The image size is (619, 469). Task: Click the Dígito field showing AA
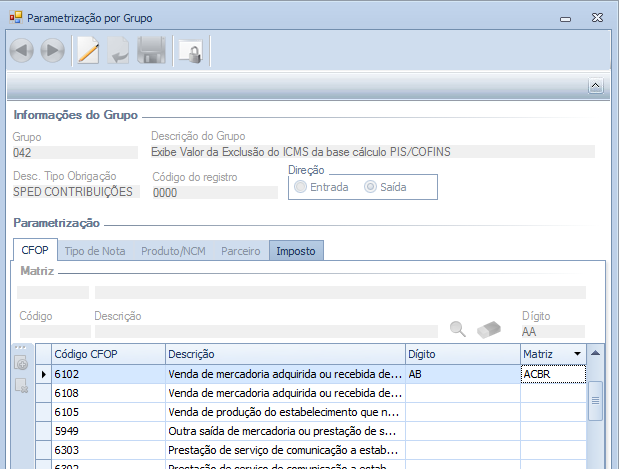(x=553, y=332)
